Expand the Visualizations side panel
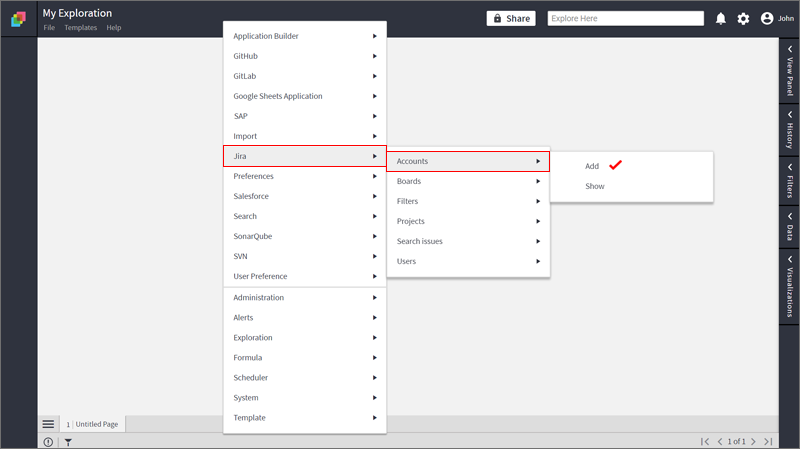 tap(789, 286)
